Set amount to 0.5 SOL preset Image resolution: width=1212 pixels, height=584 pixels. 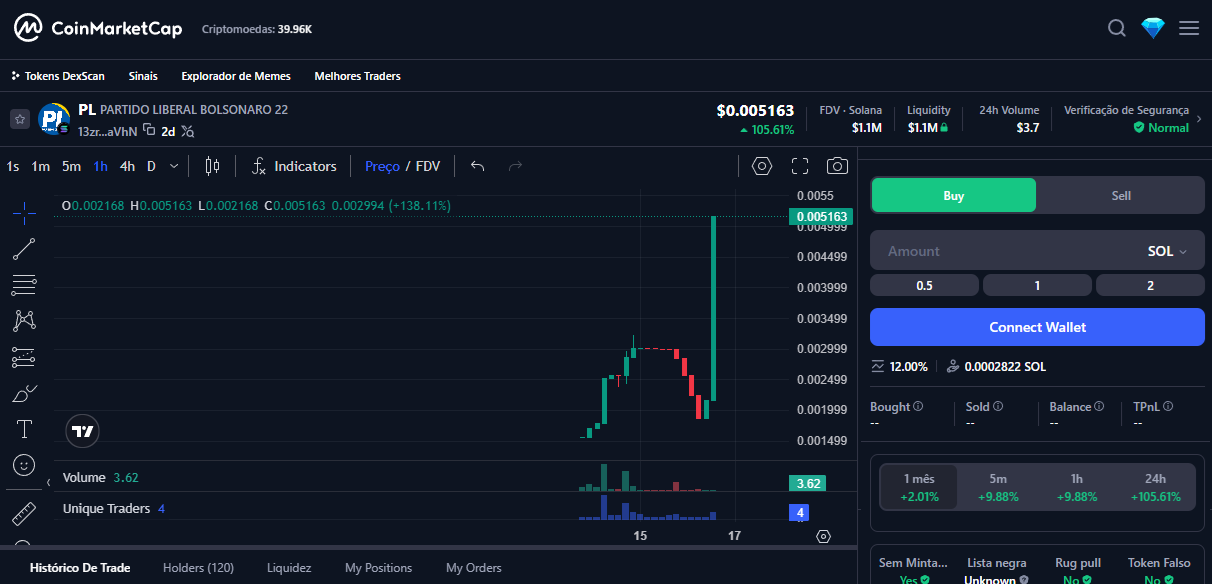click(924, 285)
